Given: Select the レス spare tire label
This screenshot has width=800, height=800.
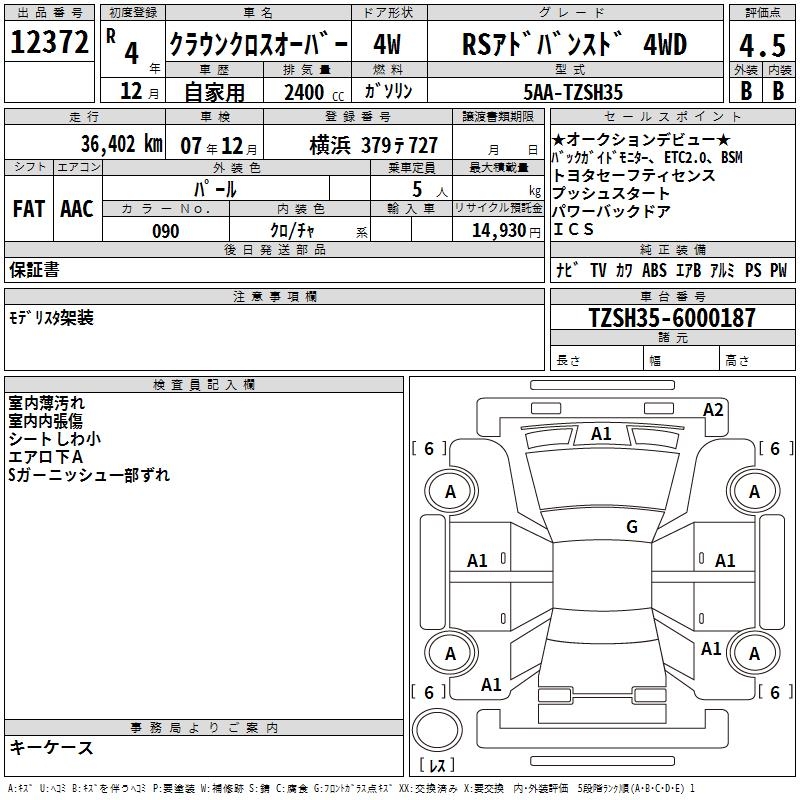Looking at the screenshot, I should 437,765.
